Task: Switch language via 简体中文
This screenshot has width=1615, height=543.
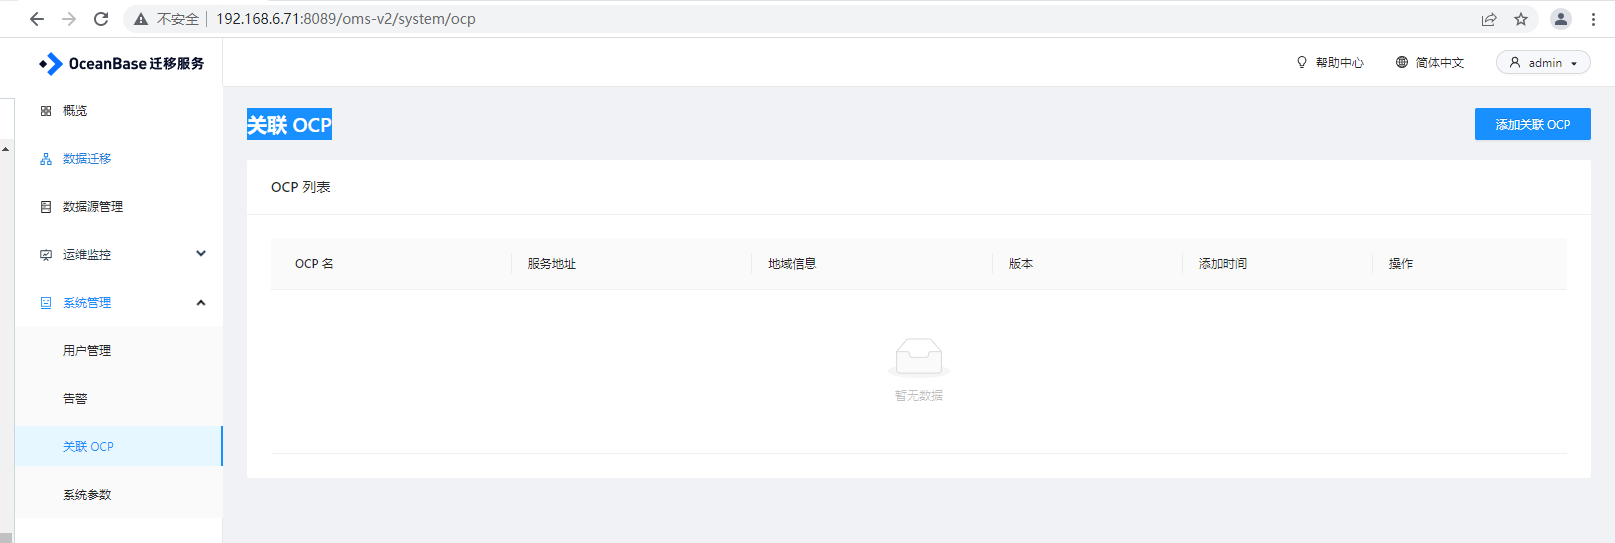Action: click(x=1440, y=63)
